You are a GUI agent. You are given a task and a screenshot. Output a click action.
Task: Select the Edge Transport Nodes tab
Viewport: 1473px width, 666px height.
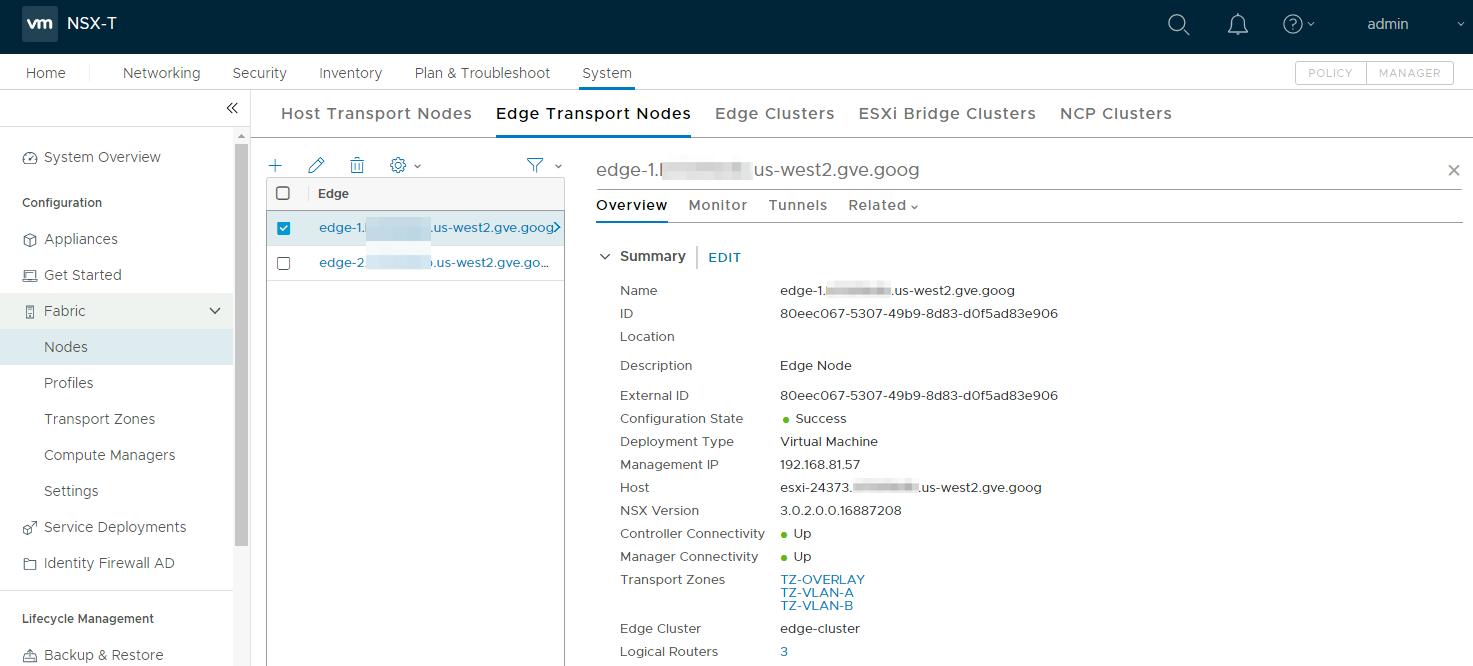[x=593, y=114]
